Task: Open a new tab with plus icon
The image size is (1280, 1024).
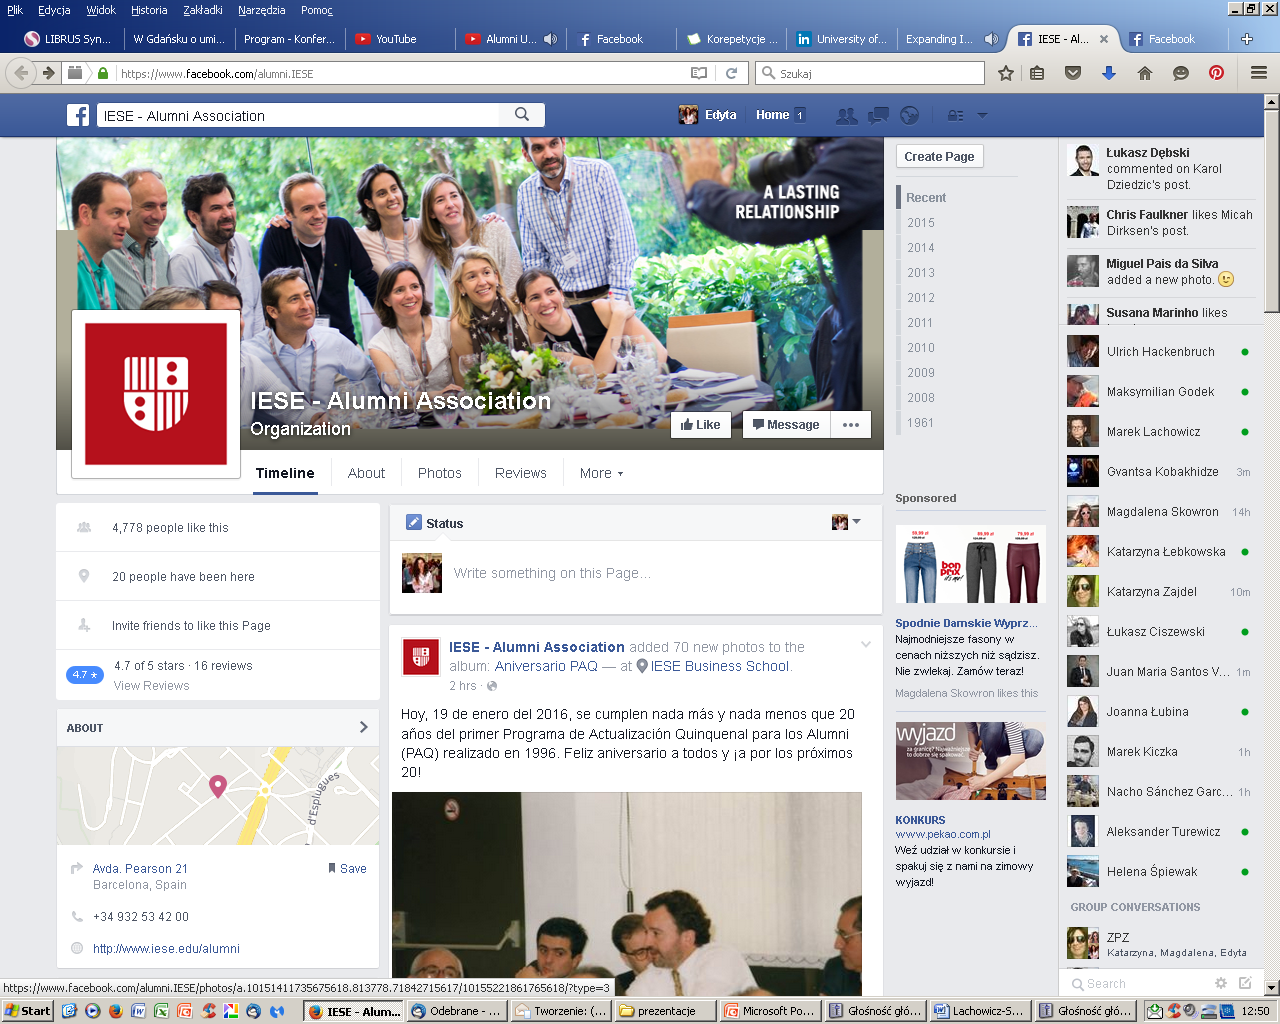Action: (x=1247, y=39)
